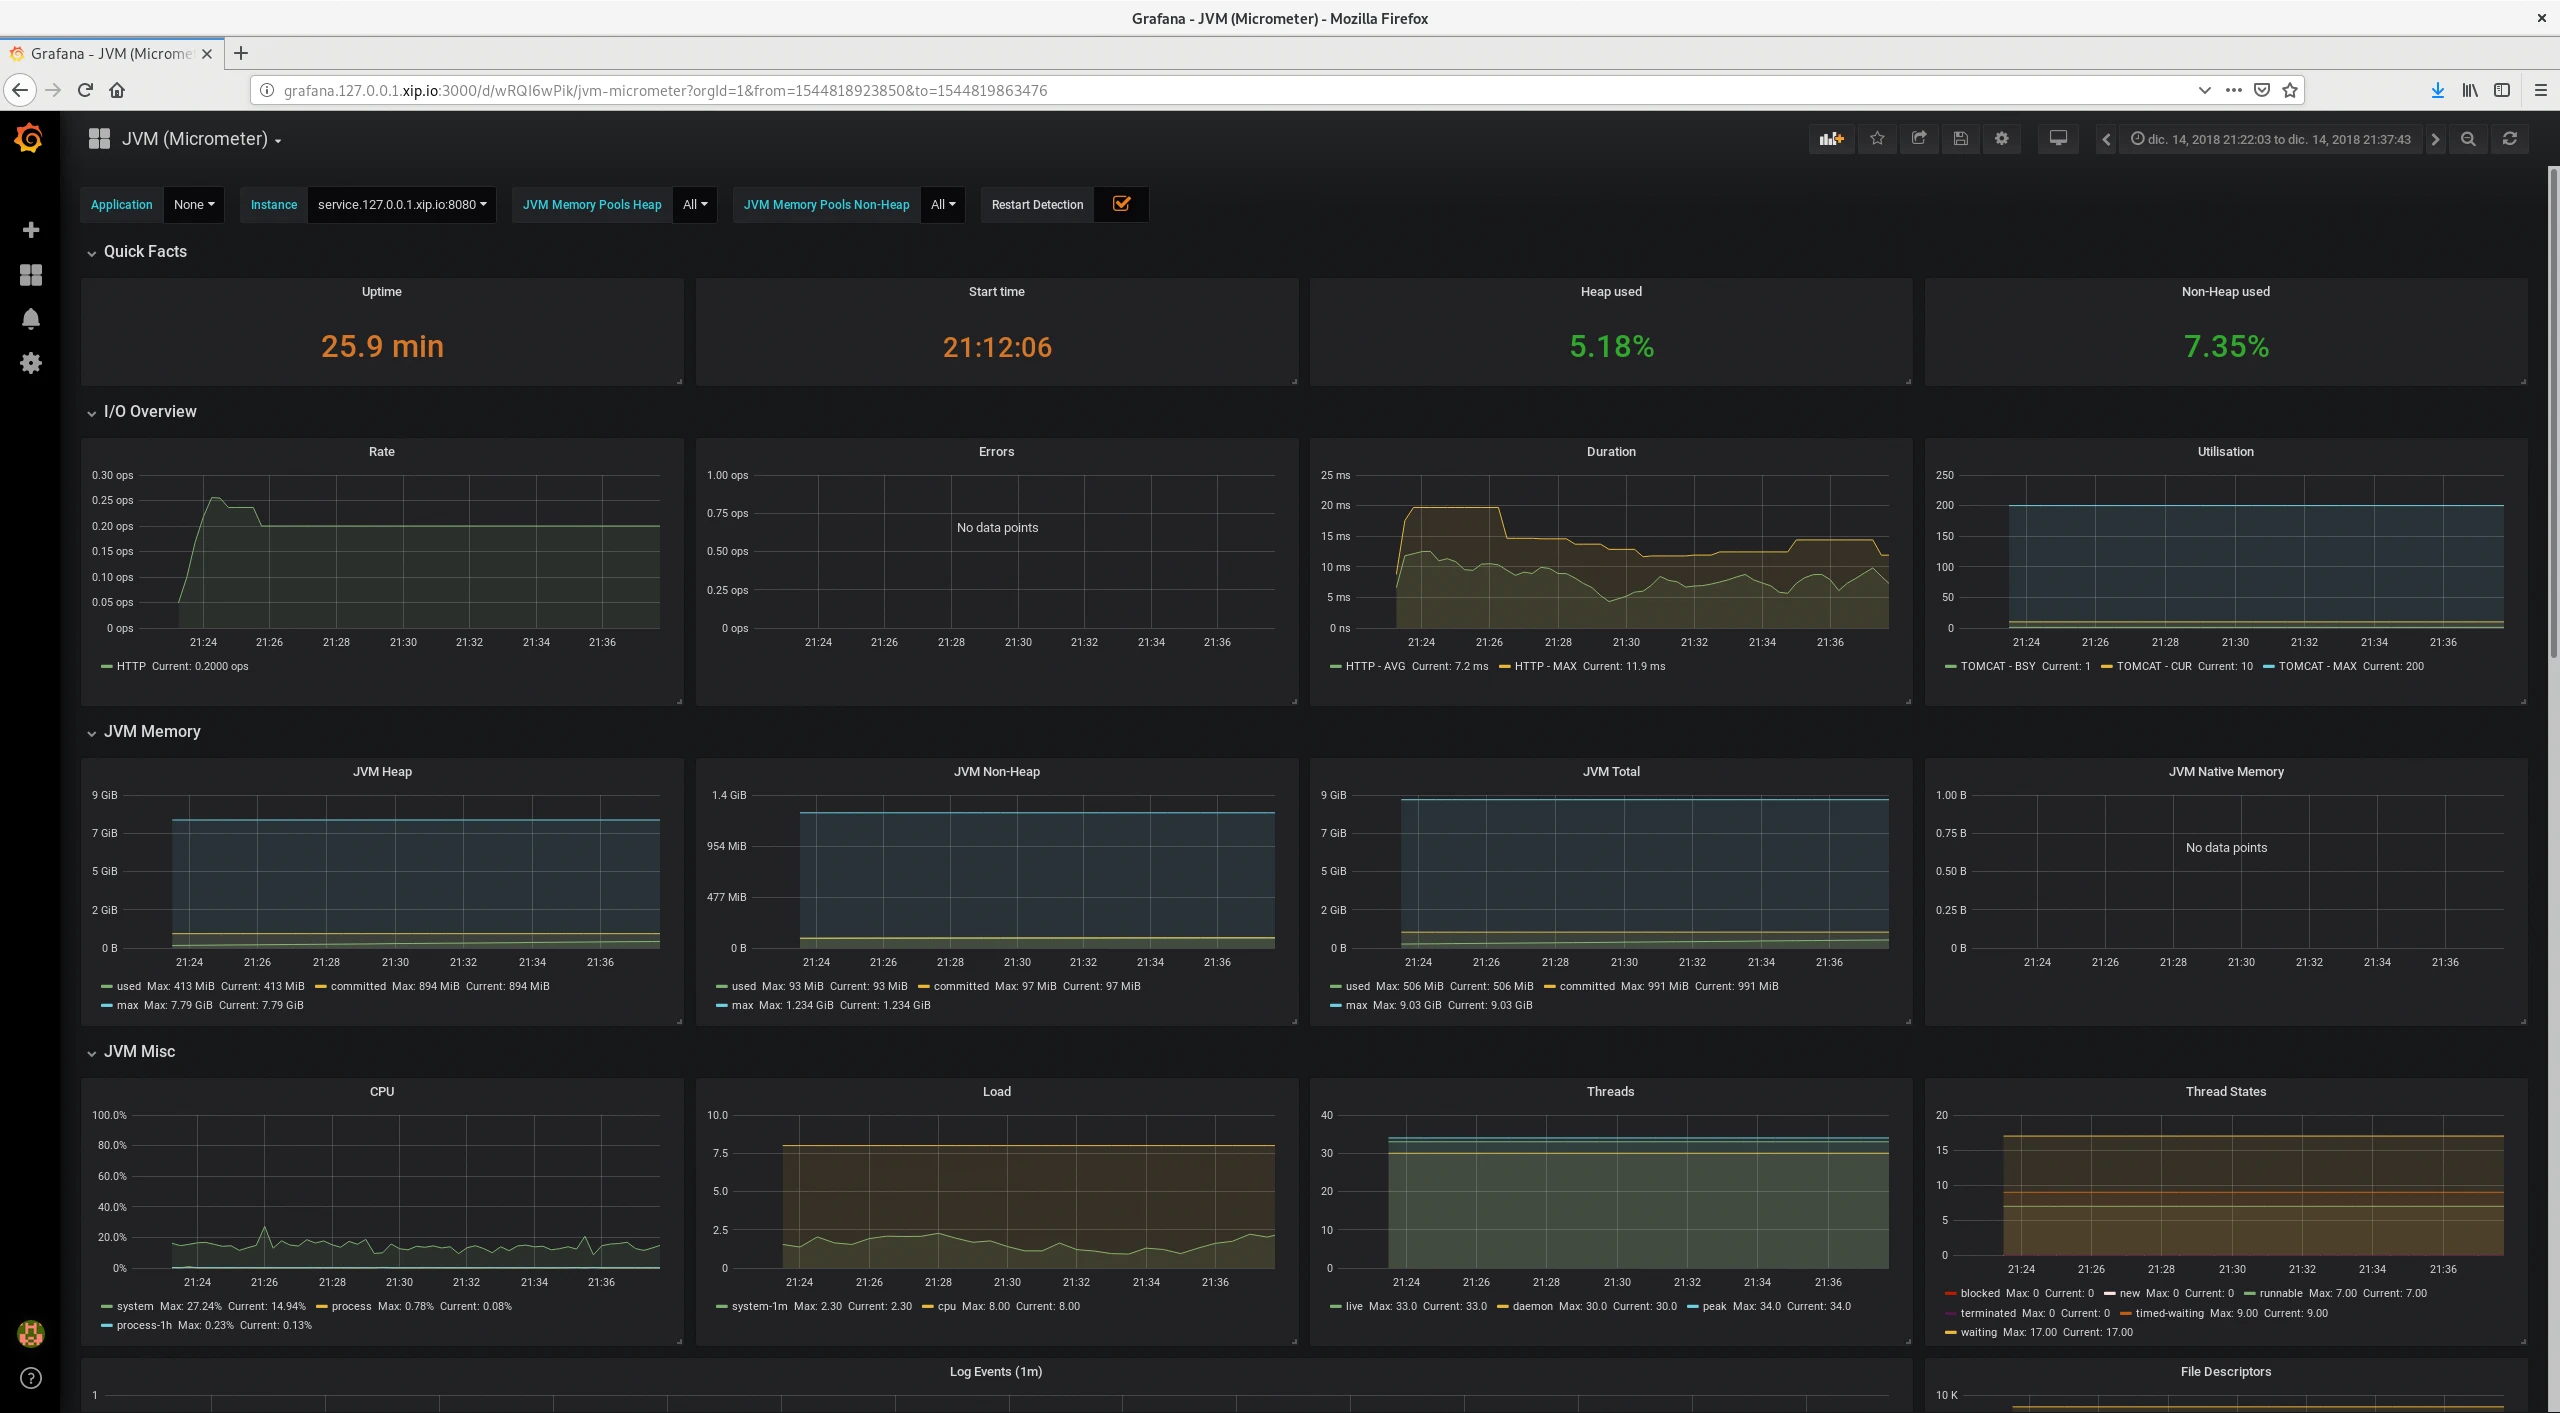Star this dashboard as favorite
The image size is (2560, 1413).
(1877, 139)
